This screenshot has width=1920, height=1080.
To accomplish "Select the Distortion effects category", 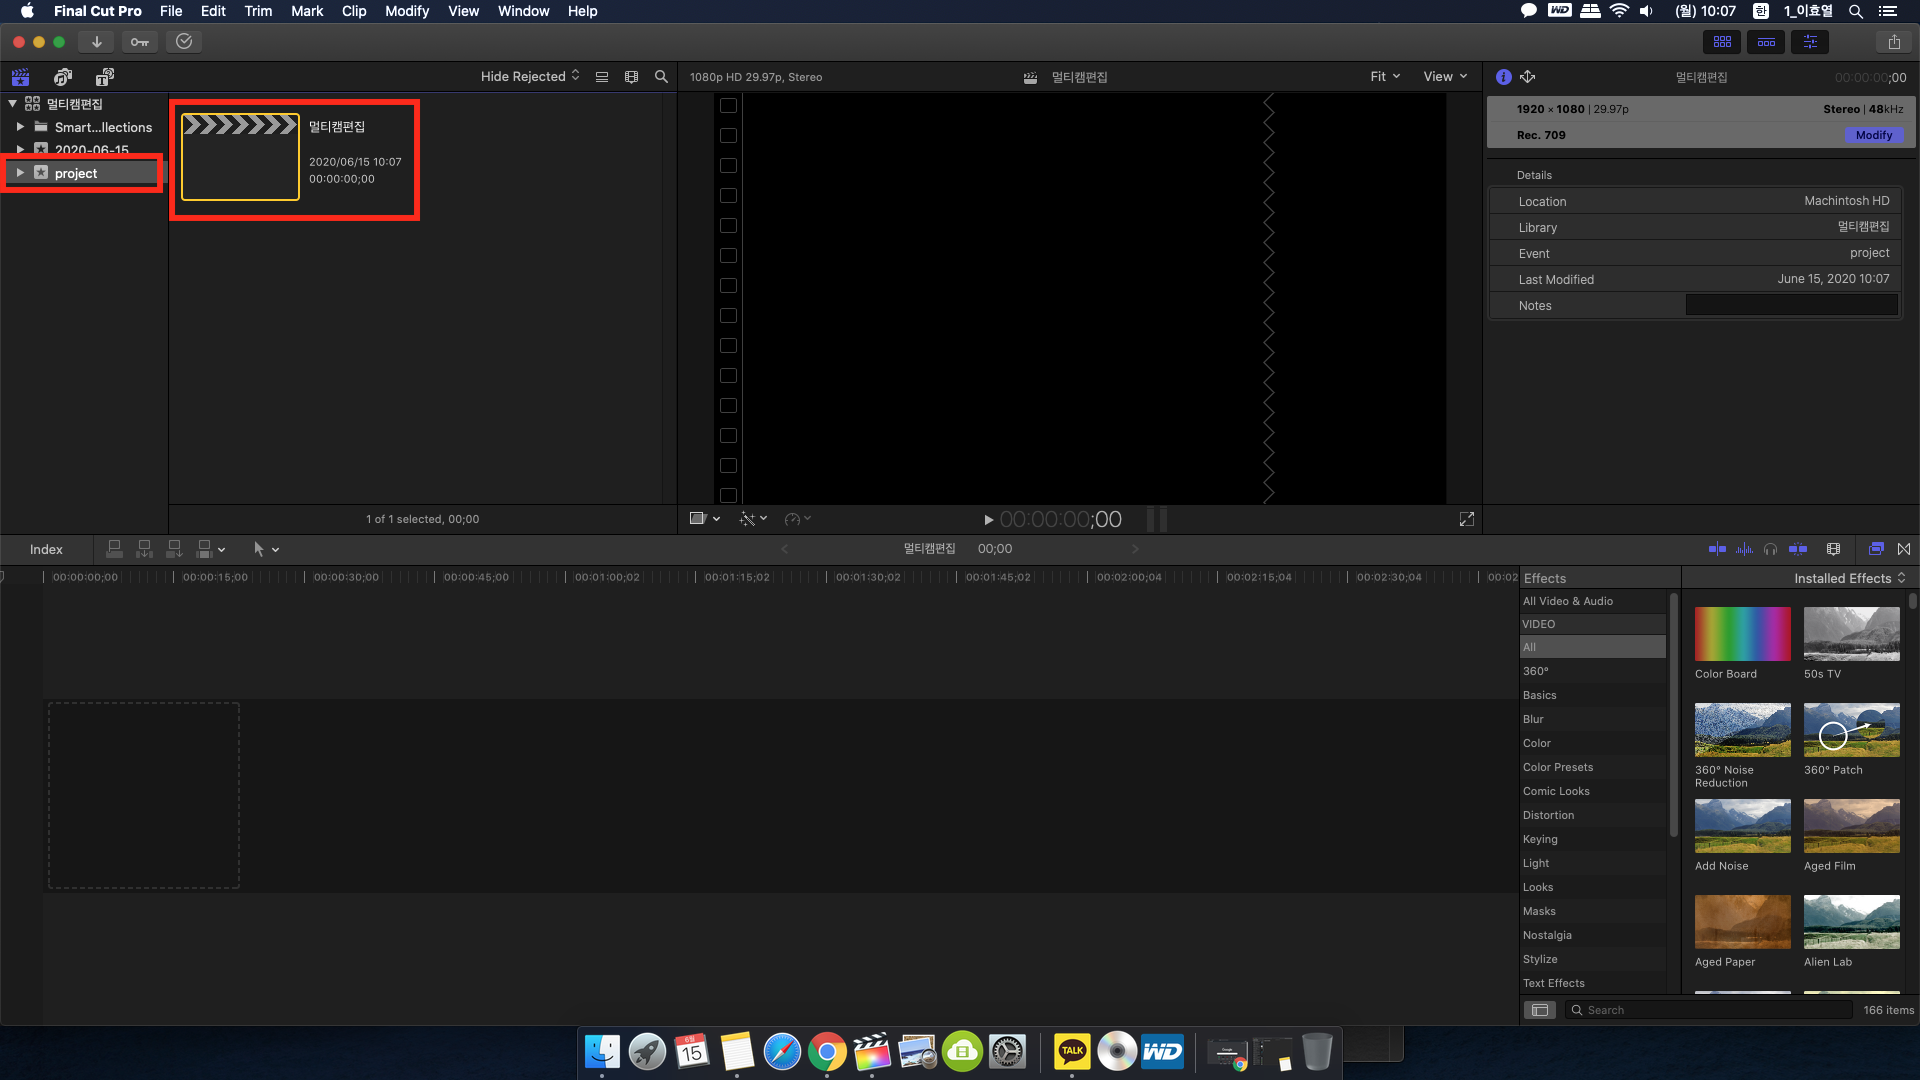I will point(1548,815).
